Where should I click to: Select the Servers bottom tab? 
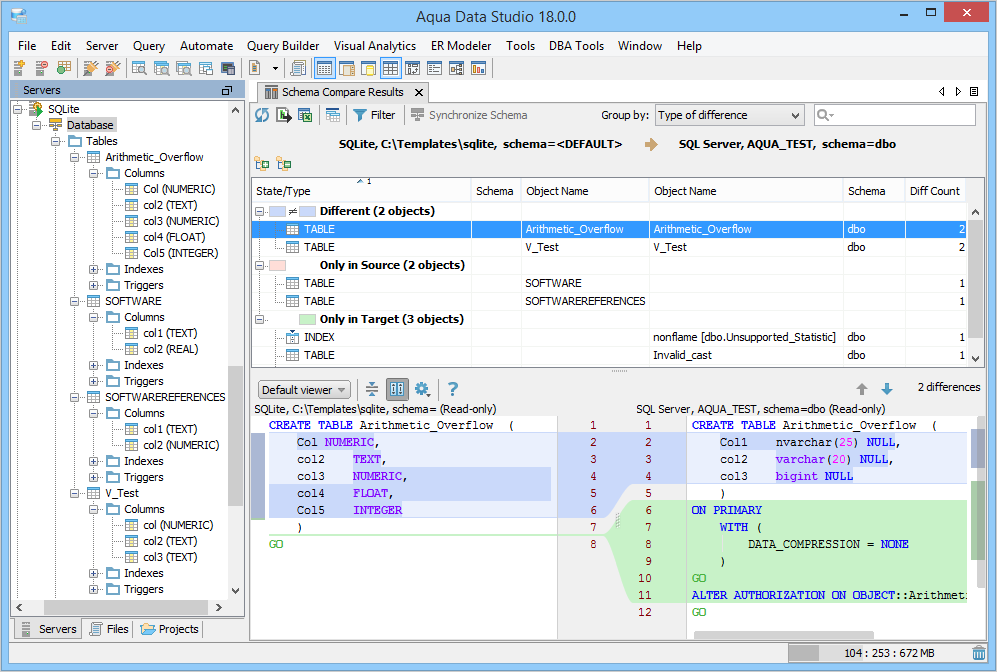50,629
